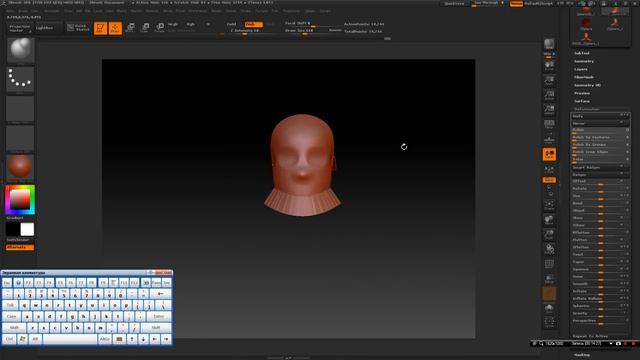This screenshot has width=640, height=360.
Task: Toggle circle option beside Polish By Features
Action: [x=627, y=137]
